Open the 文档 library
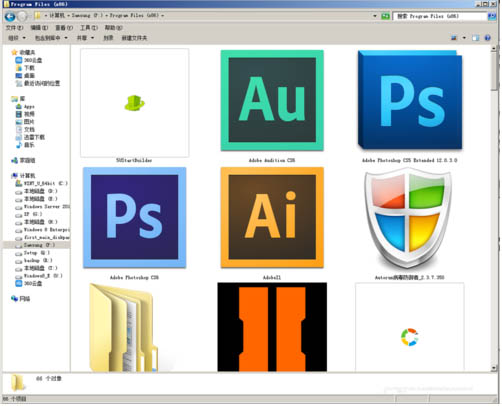This screenshot has width=502, height=406. [25, 129]
